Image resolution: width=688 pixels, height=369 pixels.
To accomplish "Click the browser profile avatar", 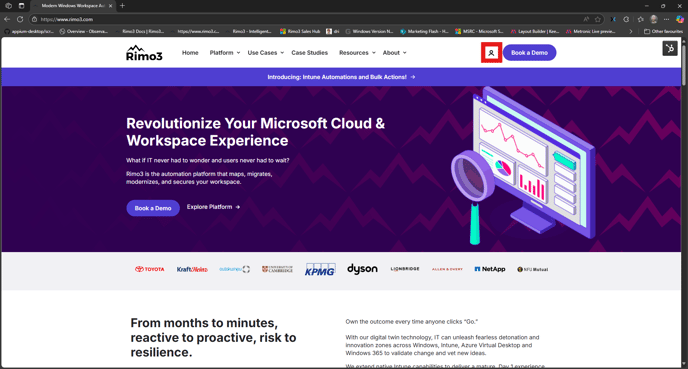I will click(x=654, y=19).
